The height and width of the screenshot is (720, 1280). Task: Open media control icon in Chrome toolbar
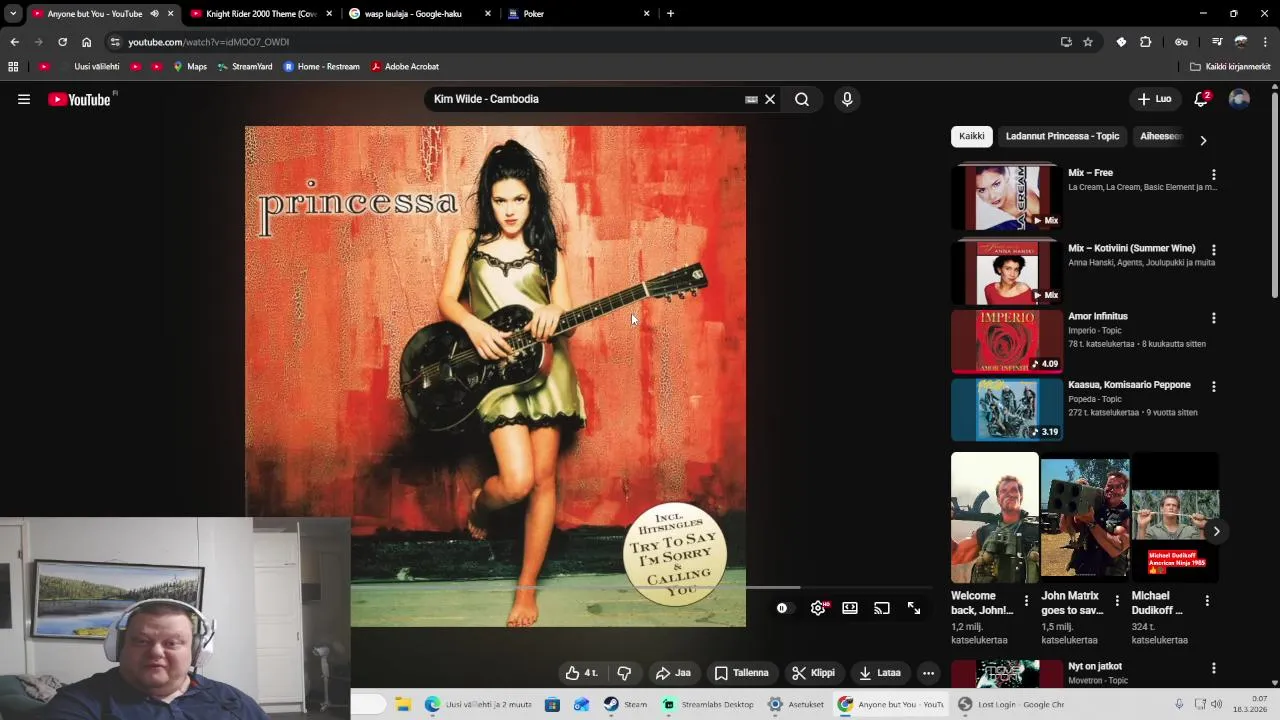(x=1217, y=42)
